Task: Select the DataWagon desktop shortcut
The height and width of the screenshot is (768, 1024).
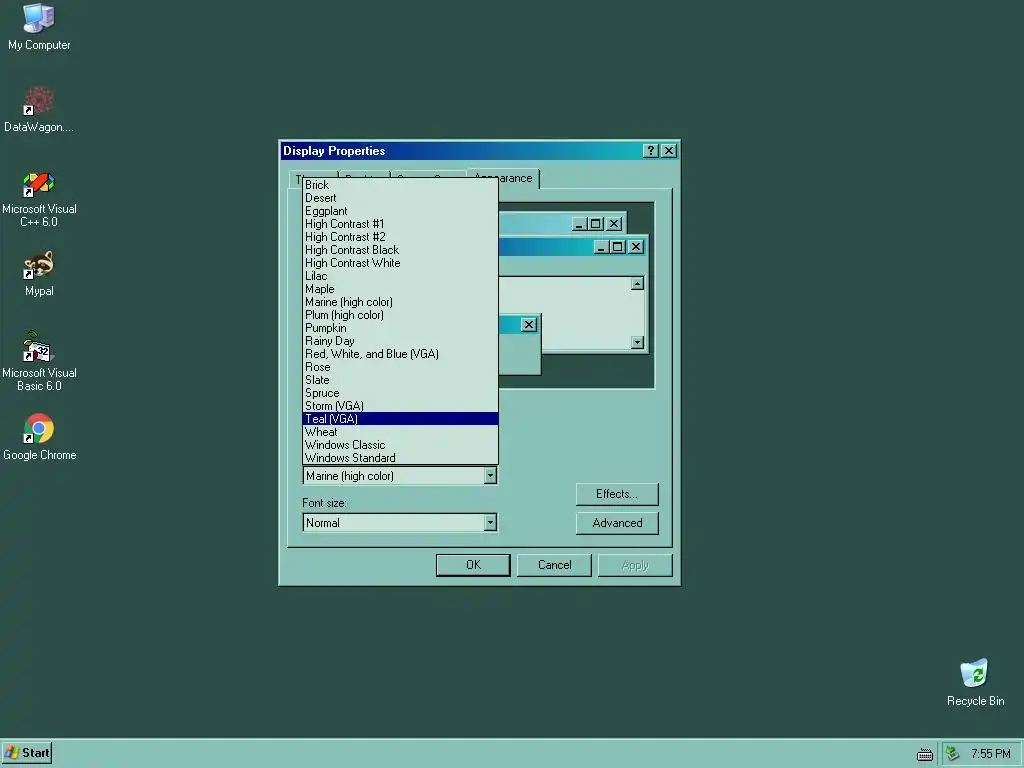Action: click(39, 110)
